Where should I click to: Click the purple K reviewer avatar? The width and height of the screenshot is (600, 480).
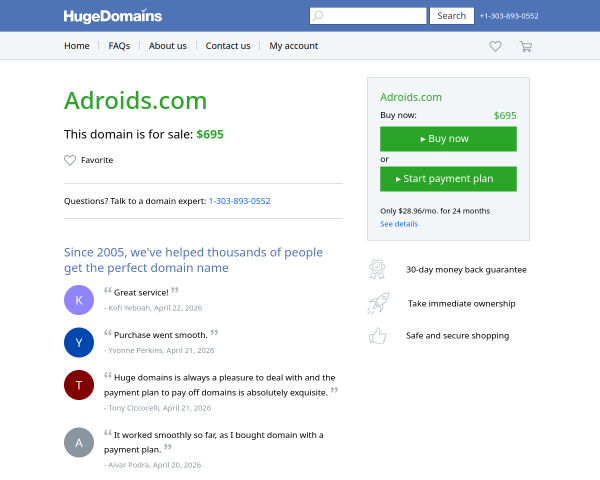79,300
